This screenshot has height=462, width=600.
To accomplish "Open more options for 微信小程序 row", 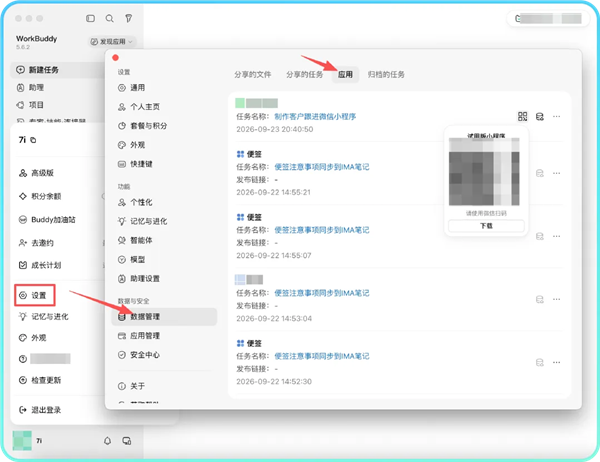I will (557, 116).
